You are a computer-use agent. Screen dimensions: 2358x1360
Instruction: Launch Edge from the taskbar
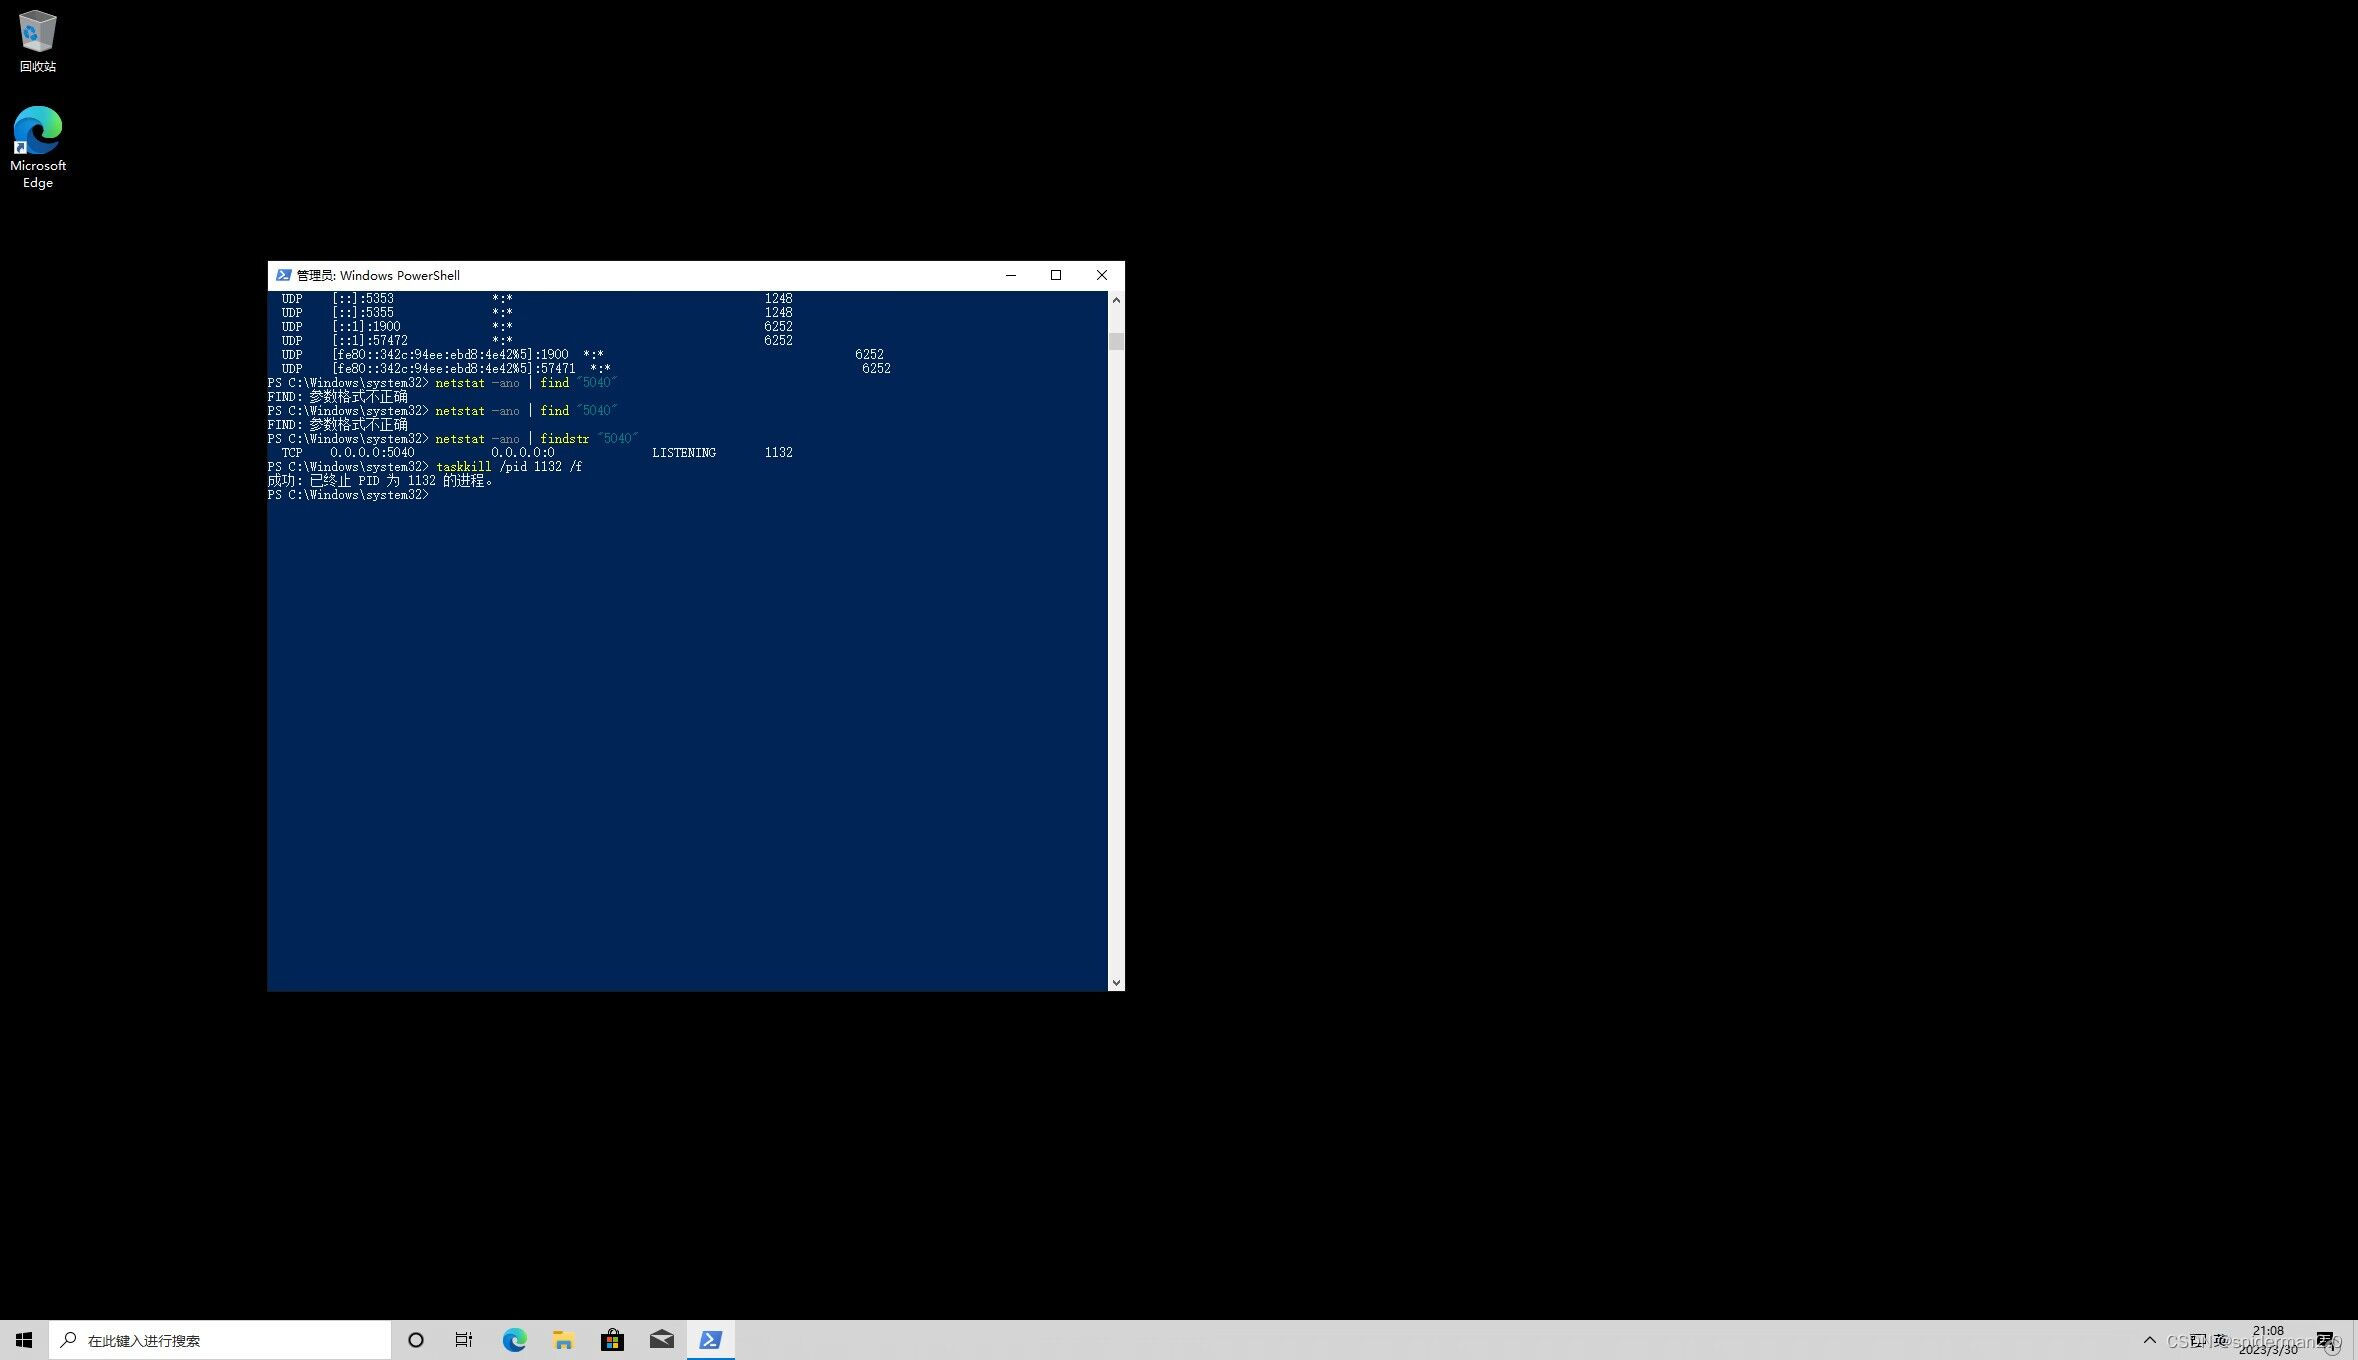click(514, 1340)
